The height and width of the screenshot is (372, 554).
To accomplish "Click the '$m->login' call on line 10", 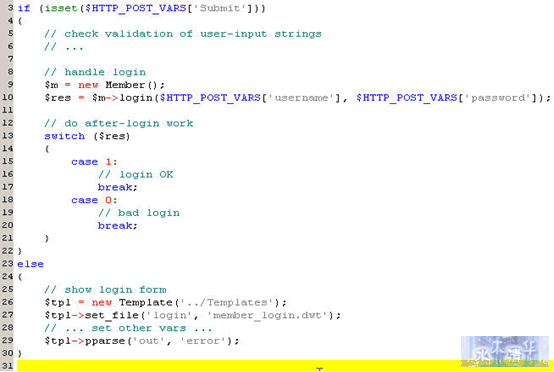I will (122, 98).
